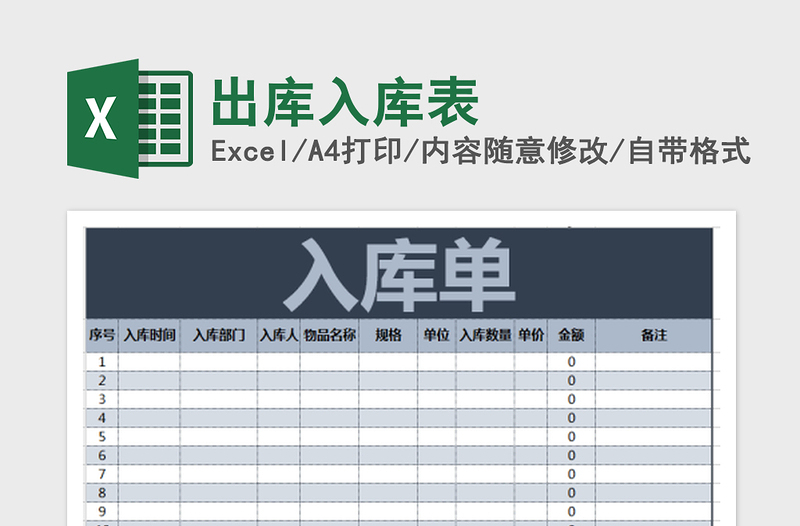Click serial number cell 4
Image resolution: width=800 pixels, height=526 pixels.
[x=102, y=418]
